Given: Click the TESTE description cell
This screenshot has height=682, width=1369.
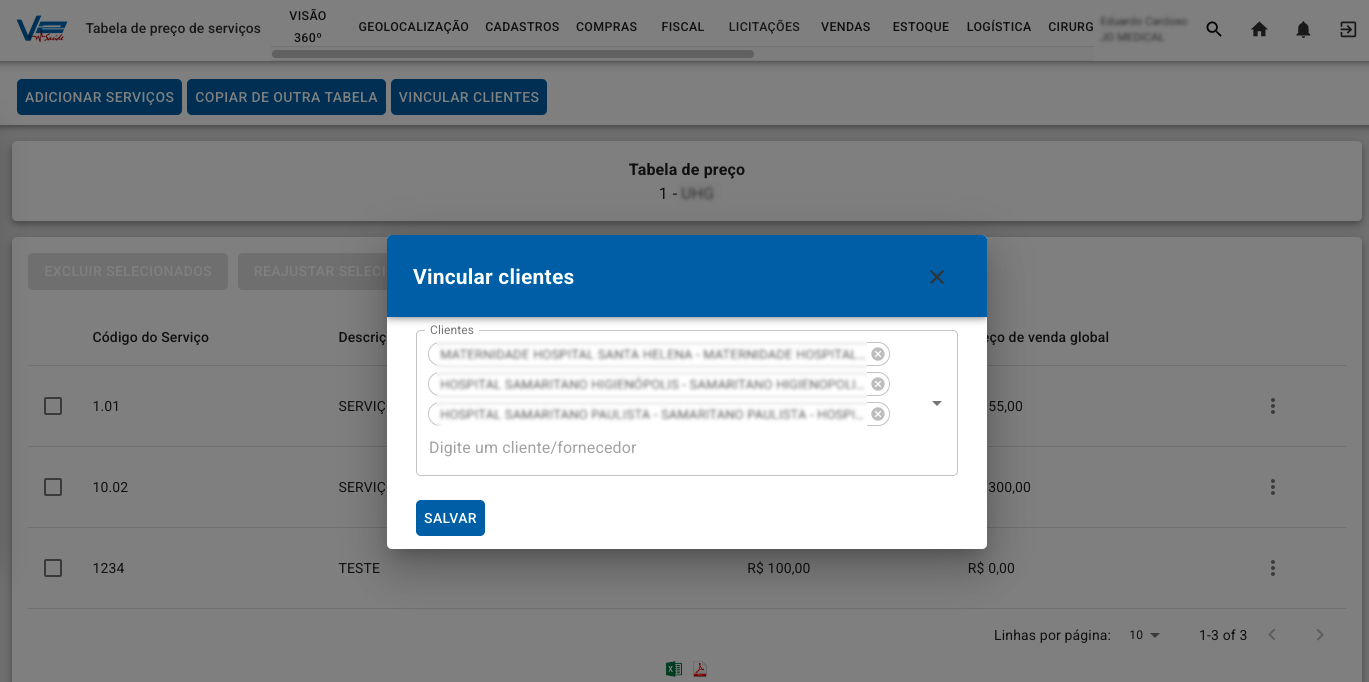Looking at the screenshot, I should [359, 568].
